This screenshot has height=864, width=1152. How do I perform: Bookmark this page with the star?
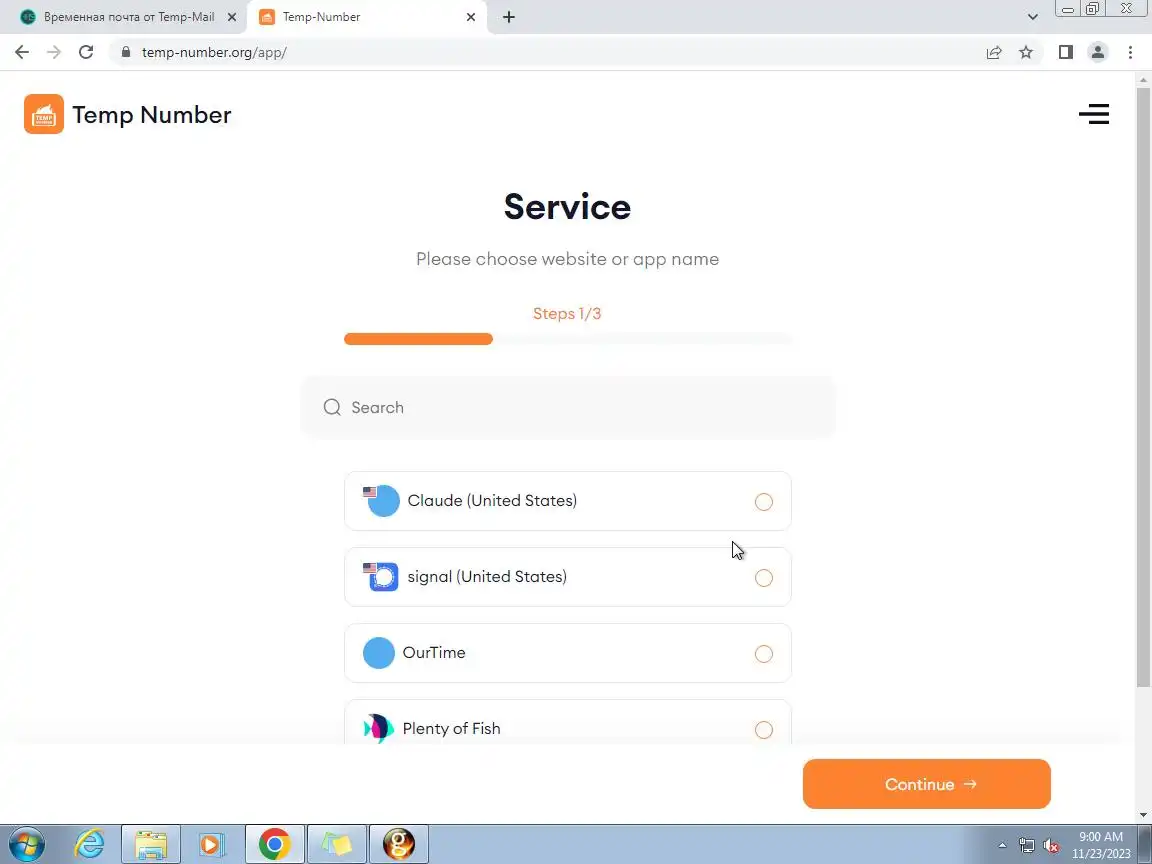pyautogui.click(x=1026, y=52)
